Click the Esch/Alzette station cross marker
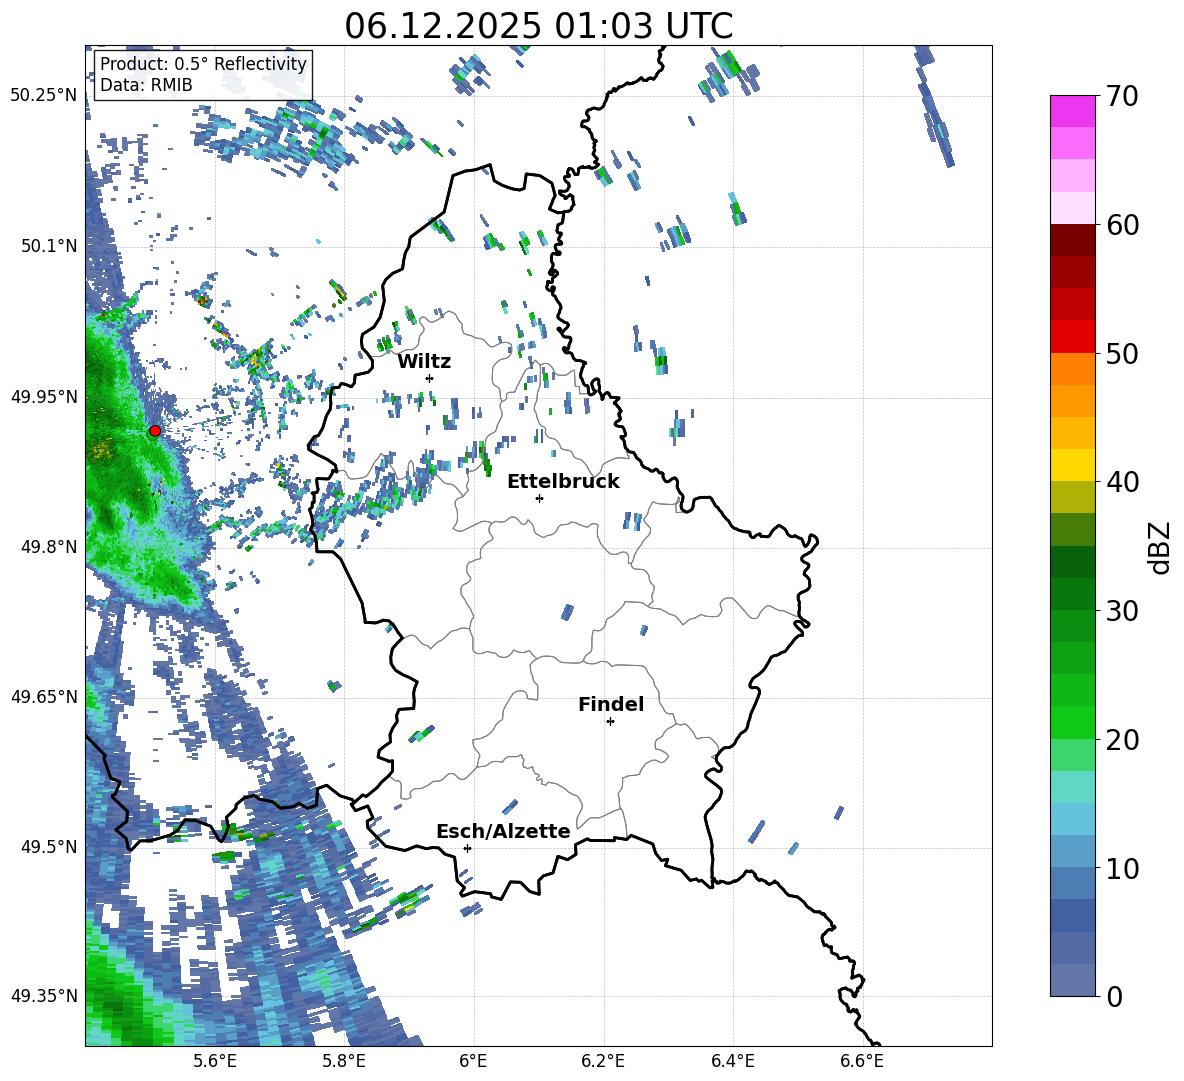 pyautogui.click(x=467, y=848)
